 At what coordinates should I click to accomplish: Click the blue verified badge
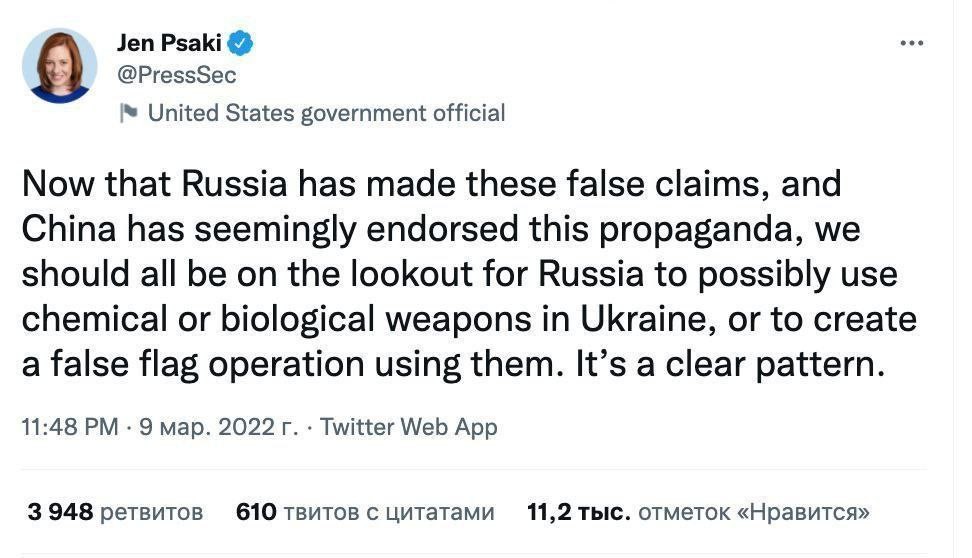[x=241, y=43]
